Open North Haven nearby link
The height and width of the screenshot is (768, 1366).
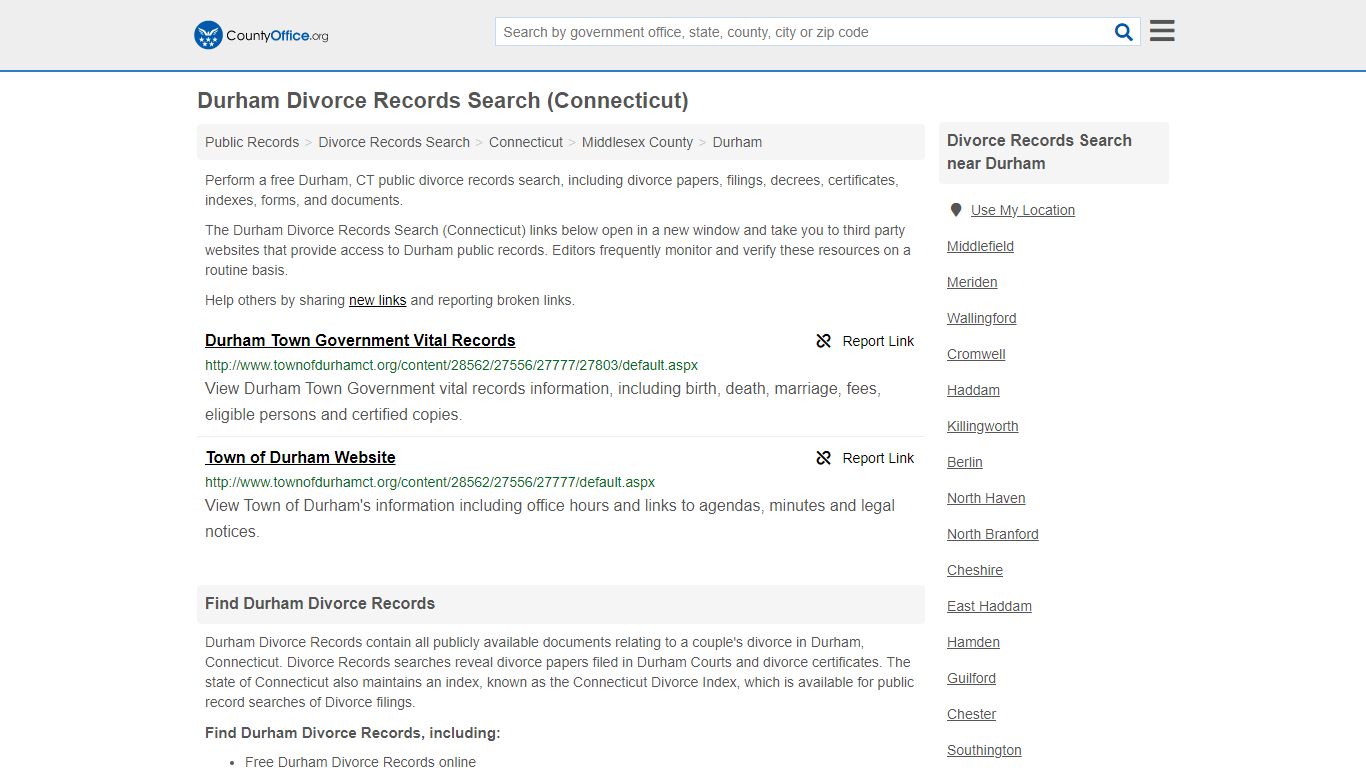(986, 498)
